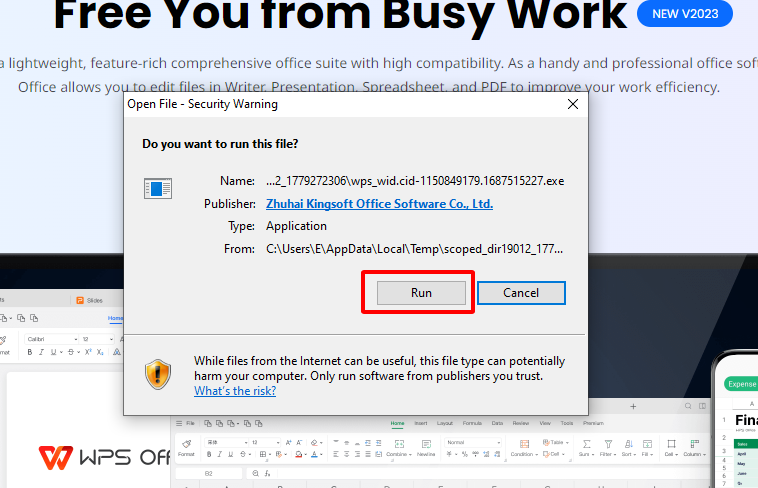Click the application file icon in the dialog
Viewport: 758px width, 488px height.
point(158,188)
